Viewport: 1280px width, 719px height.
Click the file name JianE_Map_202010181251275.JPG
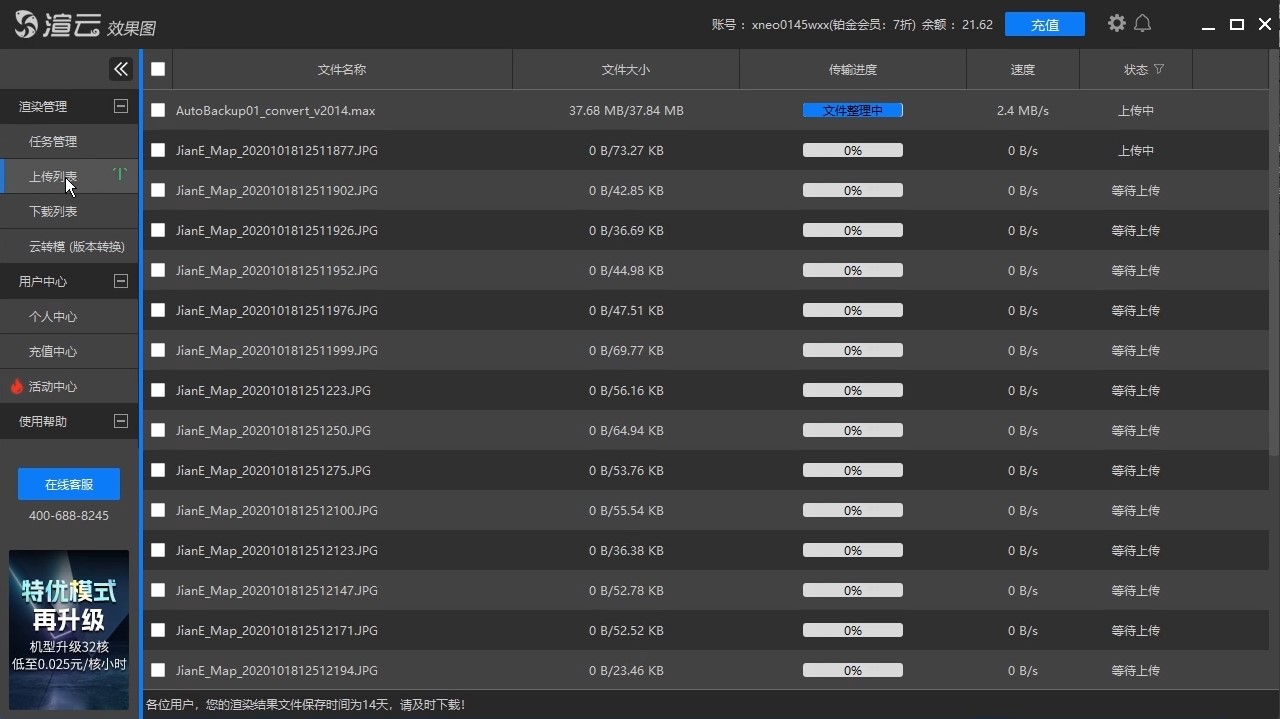[273, 470]
